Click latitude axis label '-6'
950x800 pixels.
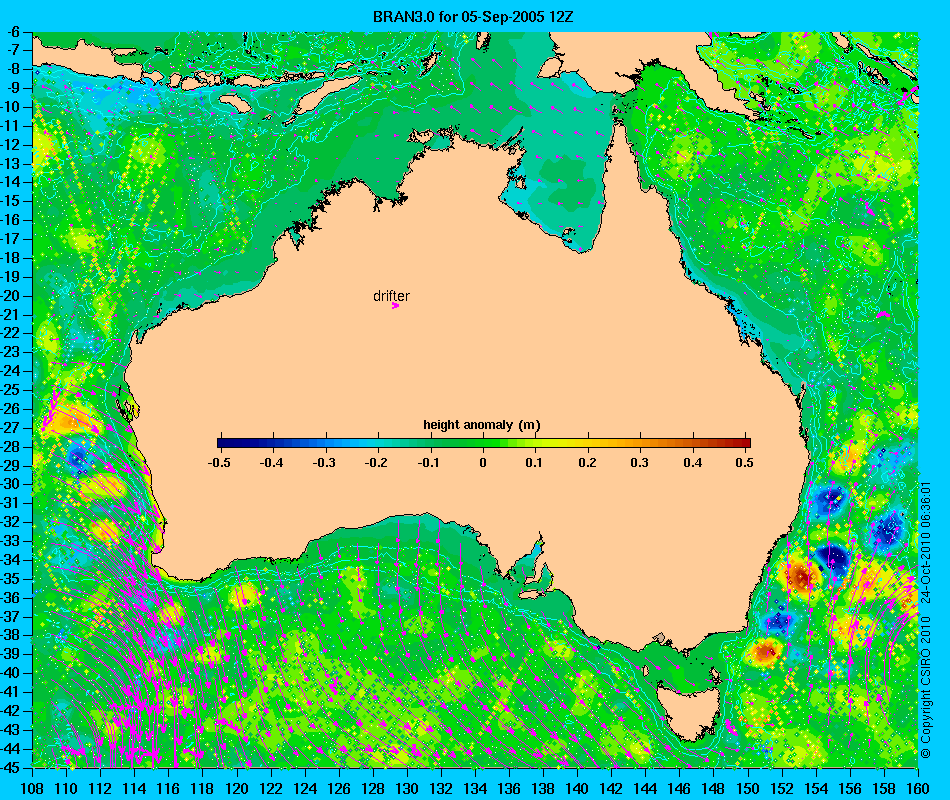pos(14,32)
